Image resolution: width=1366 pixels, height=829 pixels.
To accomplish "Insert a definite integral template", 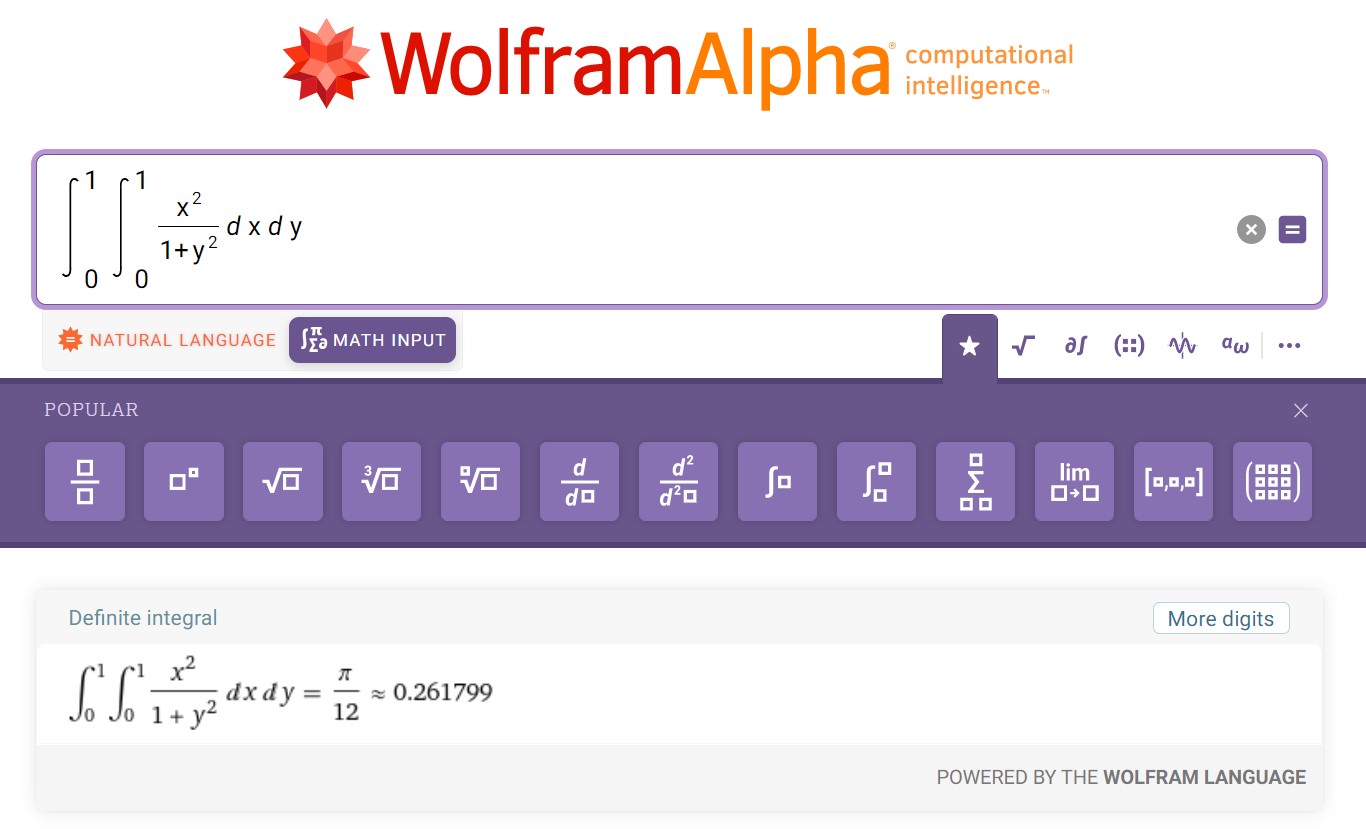I will (877, 482).
